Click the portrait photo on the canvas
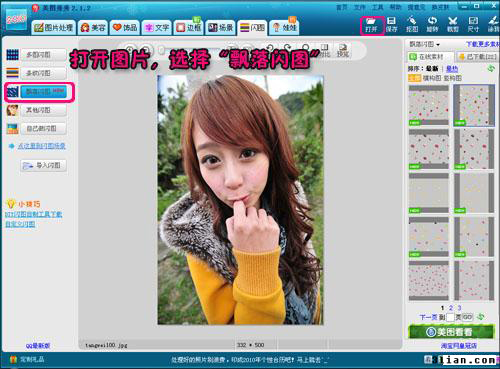This screenshot has width=500, height=369. tap(240, 200)
